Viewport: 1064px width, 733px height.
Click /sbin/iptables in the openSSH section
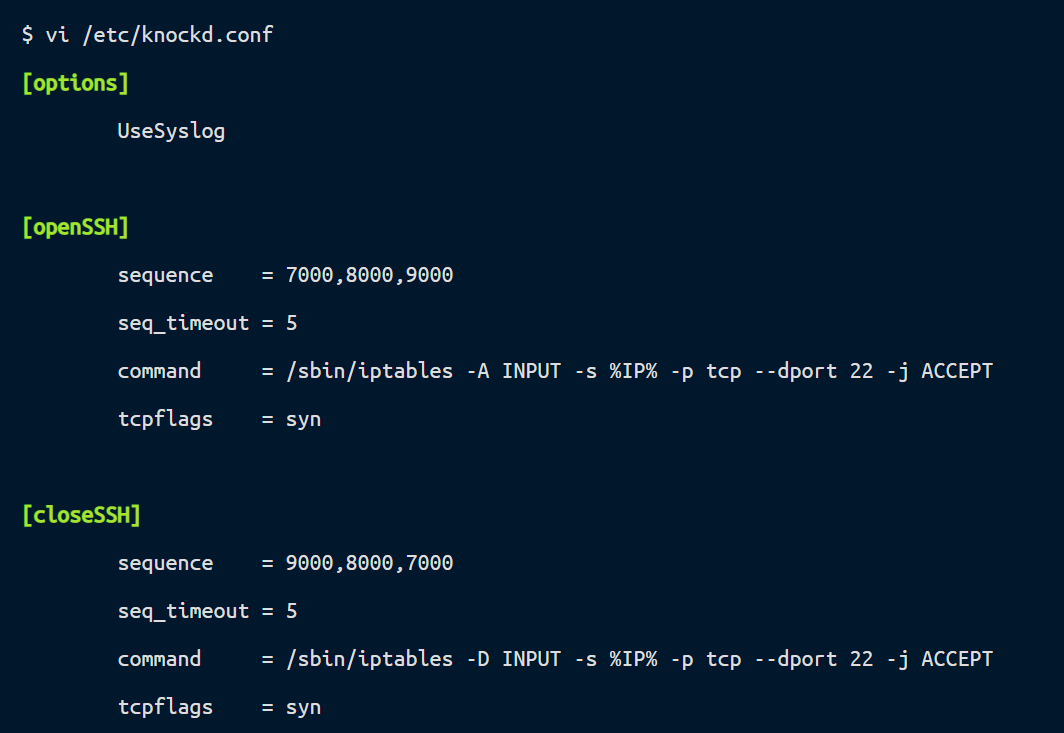pos(369,371)
